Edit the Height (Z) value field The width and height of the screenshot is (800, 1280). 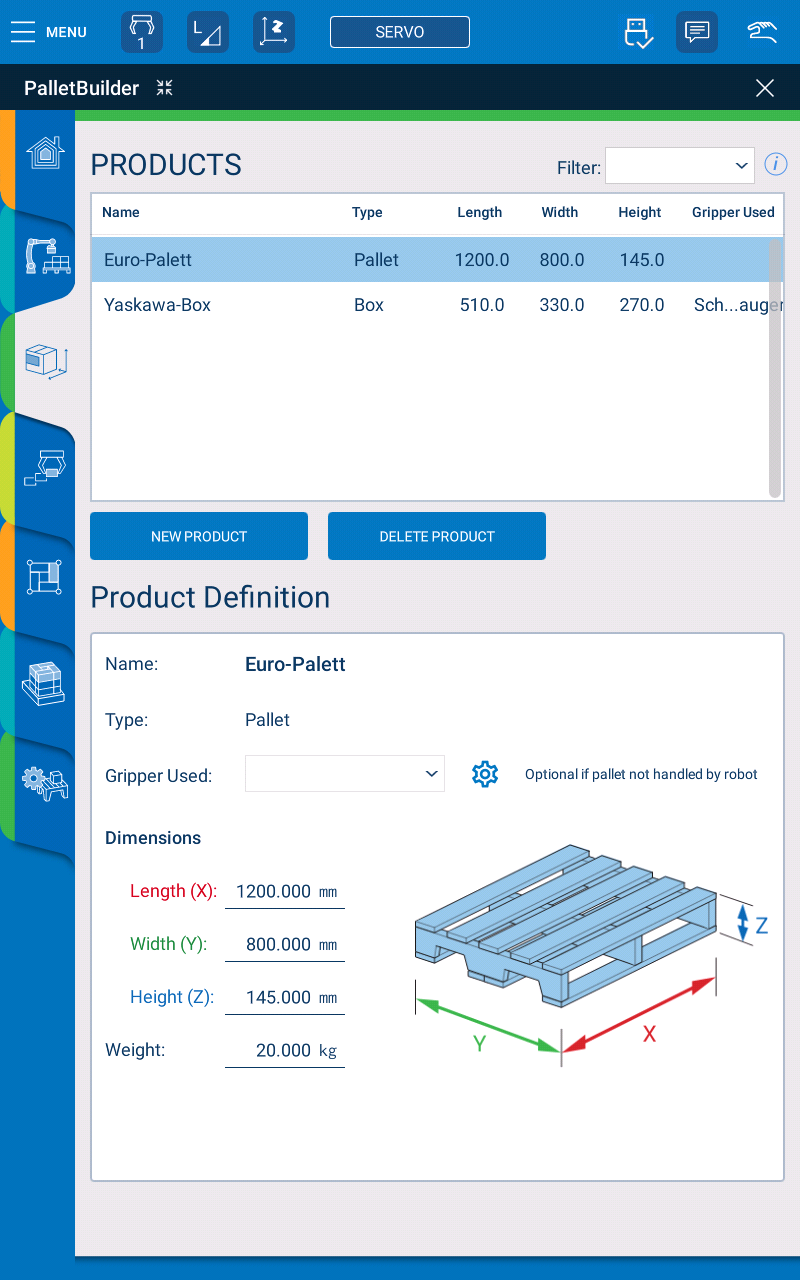coord(285,997)
